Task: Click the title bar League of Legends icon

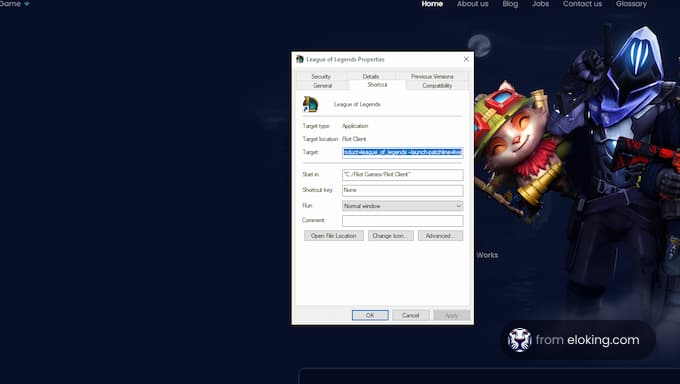Action: click(300, 59)
